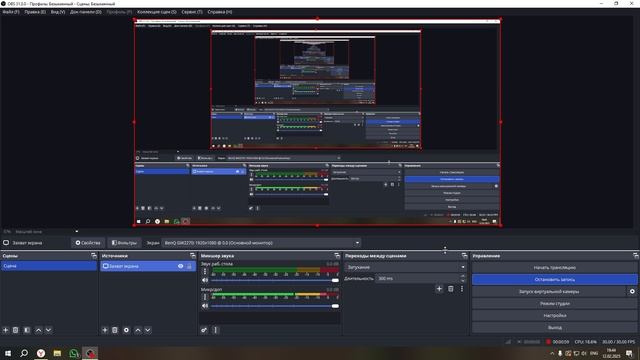Open the Scene Collection menu
Image resolution: width=640 pixels, height=360 pixels.
(157, 12)
